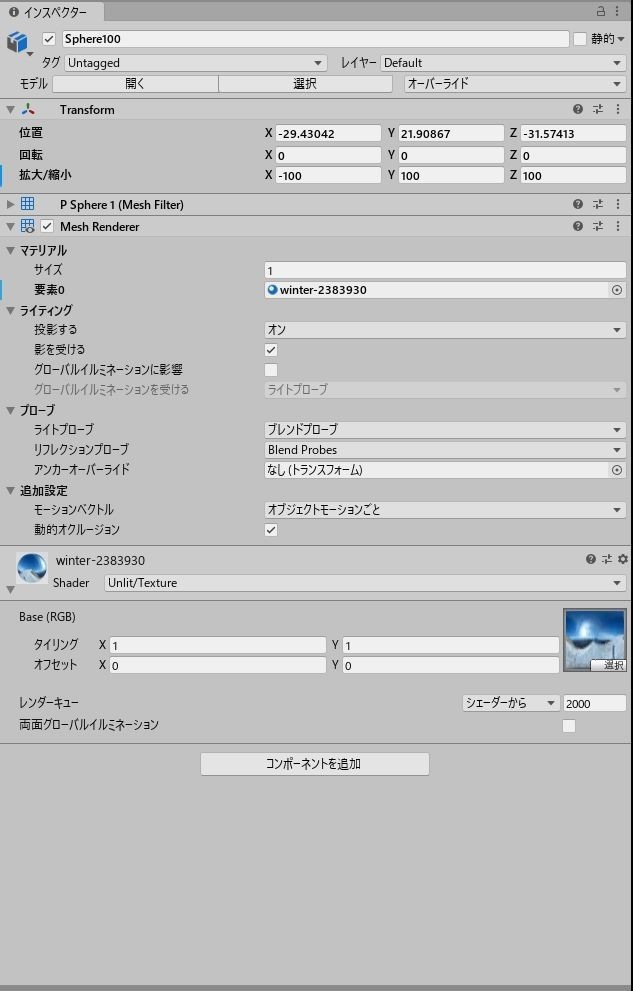The width and height of the screenshot is (633, 991).
Task: Collapse the マテリアル section
Action: [10, 250]
